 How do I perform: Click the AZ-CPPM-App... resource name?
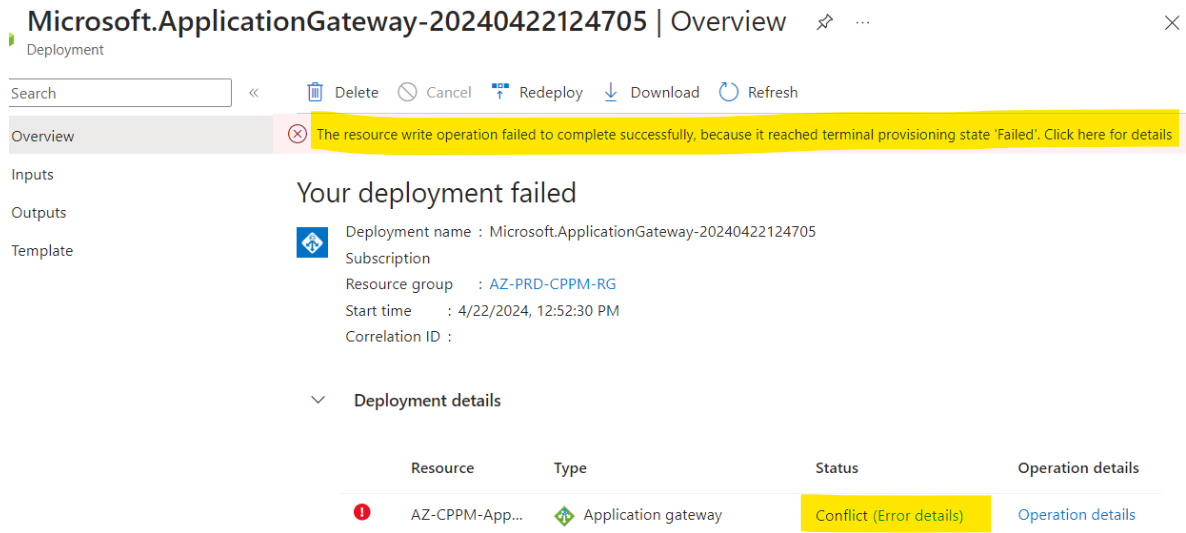466,515
